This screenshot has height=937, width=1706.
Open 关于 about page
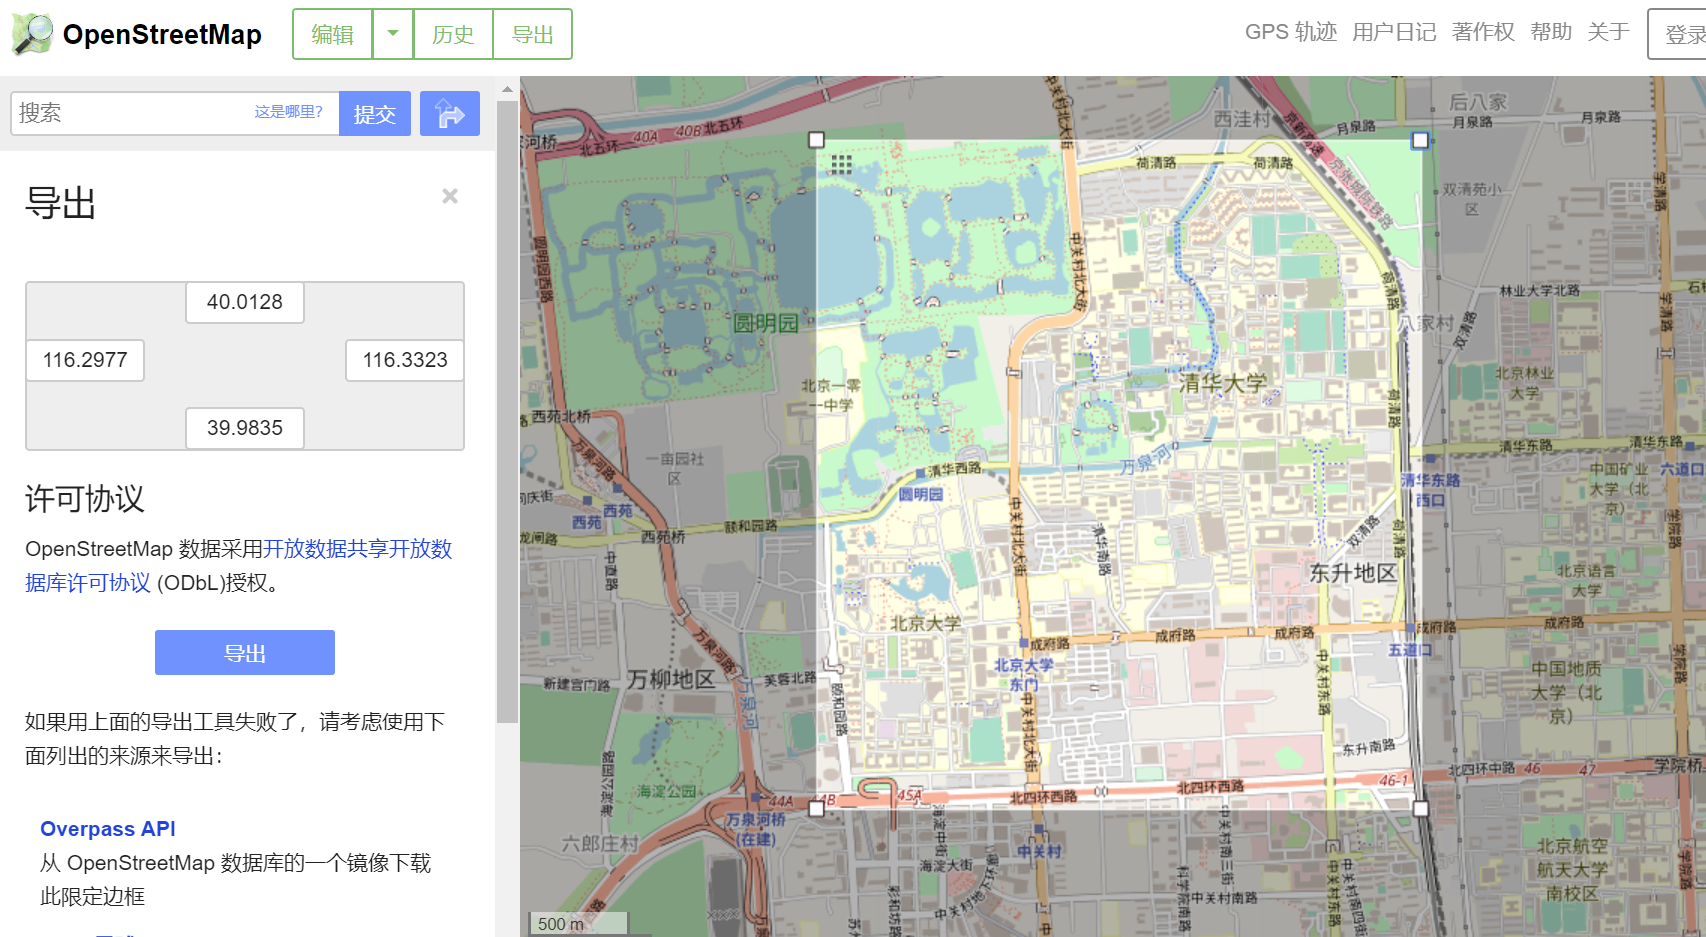click(1608, 32)
